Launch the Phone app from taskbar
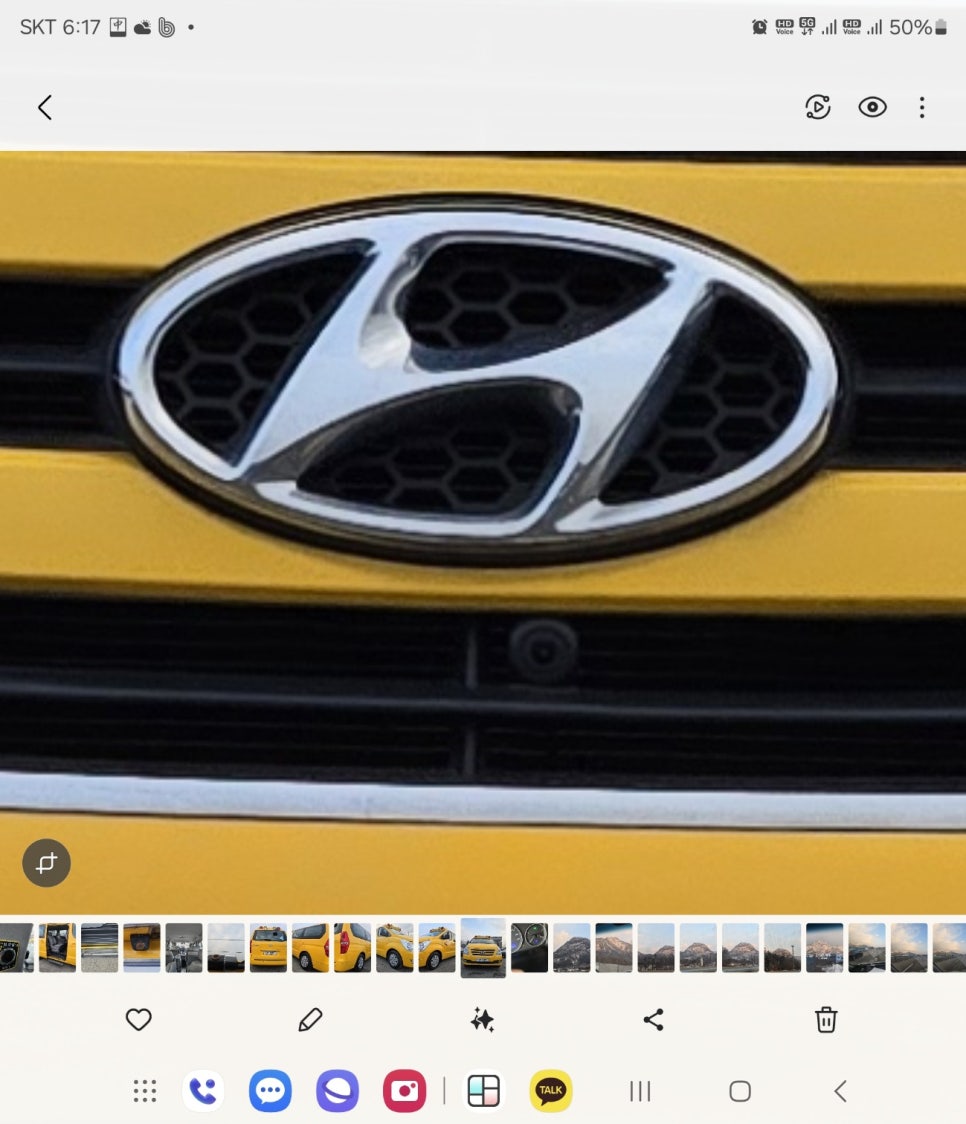 click(x=204, y=1091)
